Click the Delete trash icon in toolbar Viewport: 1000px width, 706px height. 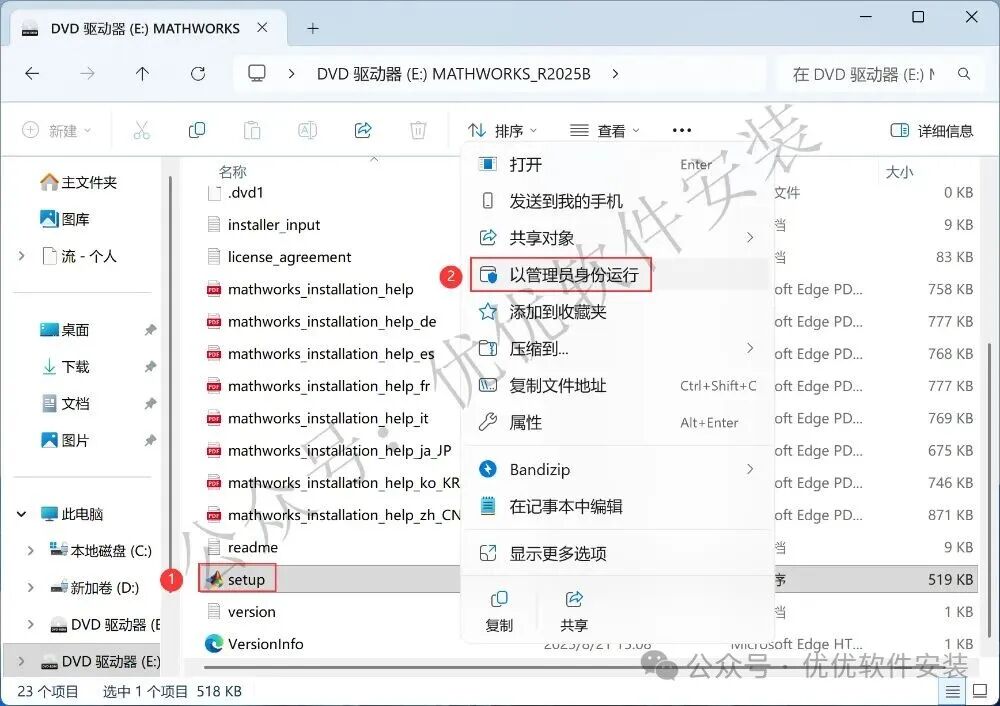pos(418,131)
